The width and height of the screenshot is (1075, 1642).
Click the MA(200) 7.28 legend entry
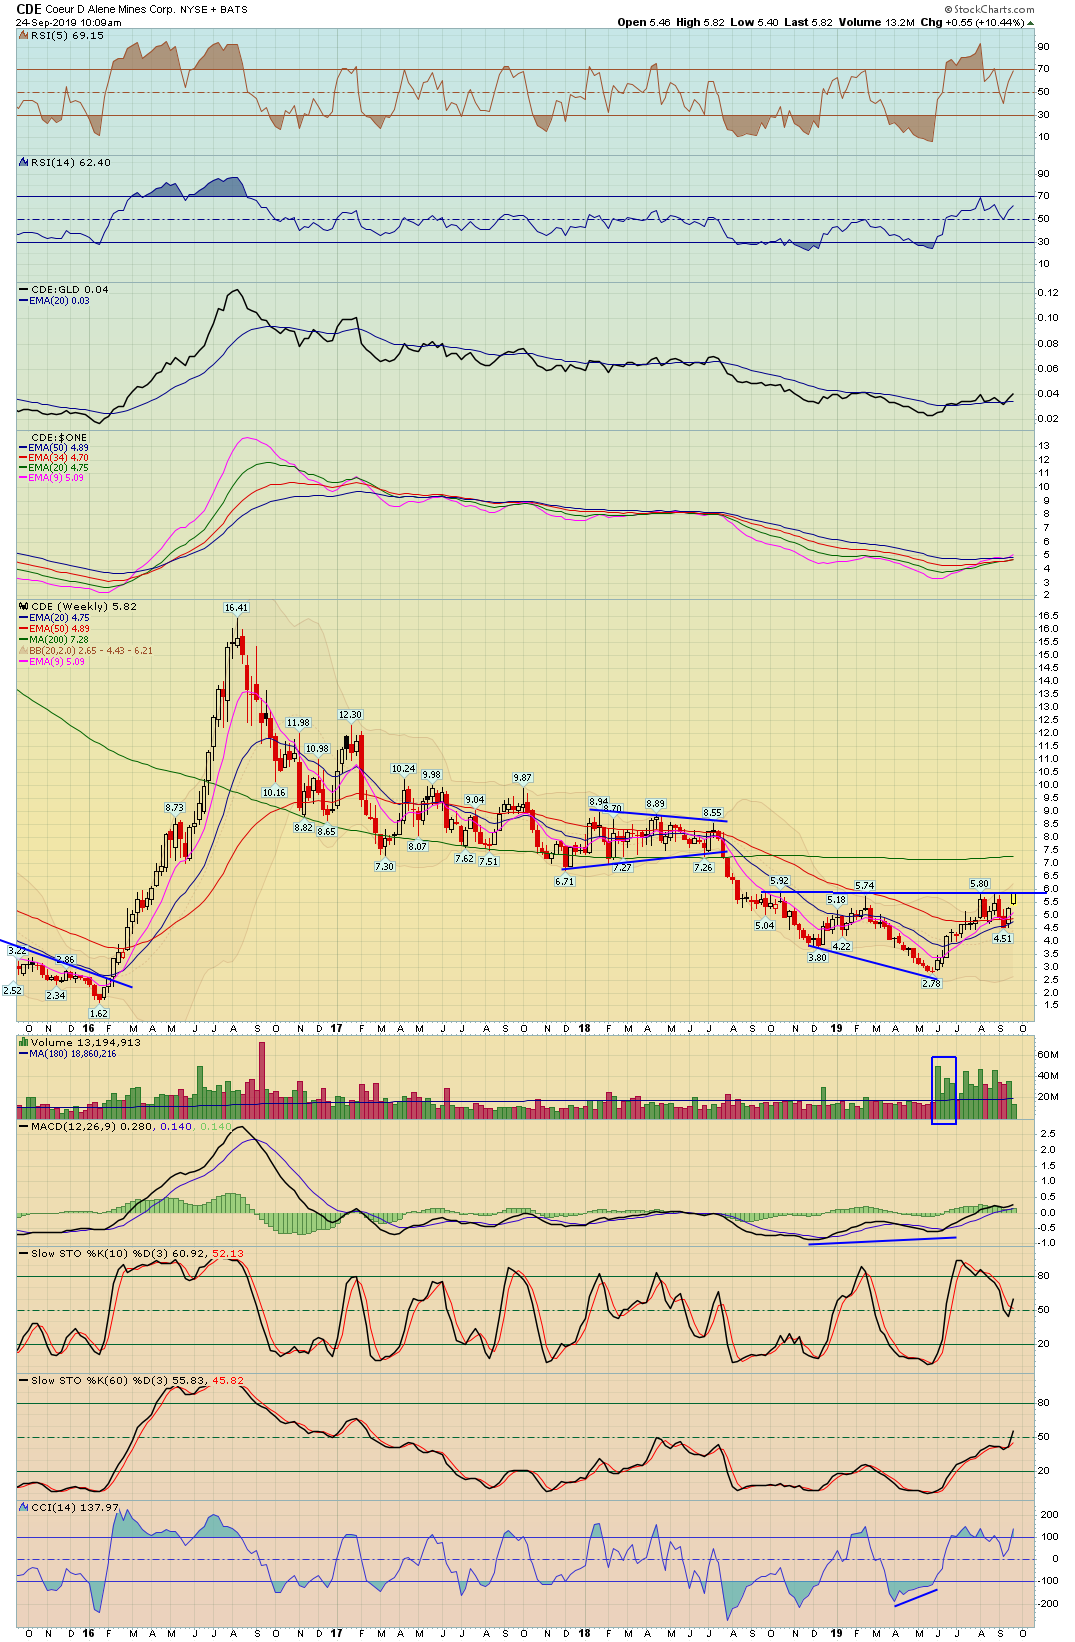pyautogui.click(x=58, y=639)
